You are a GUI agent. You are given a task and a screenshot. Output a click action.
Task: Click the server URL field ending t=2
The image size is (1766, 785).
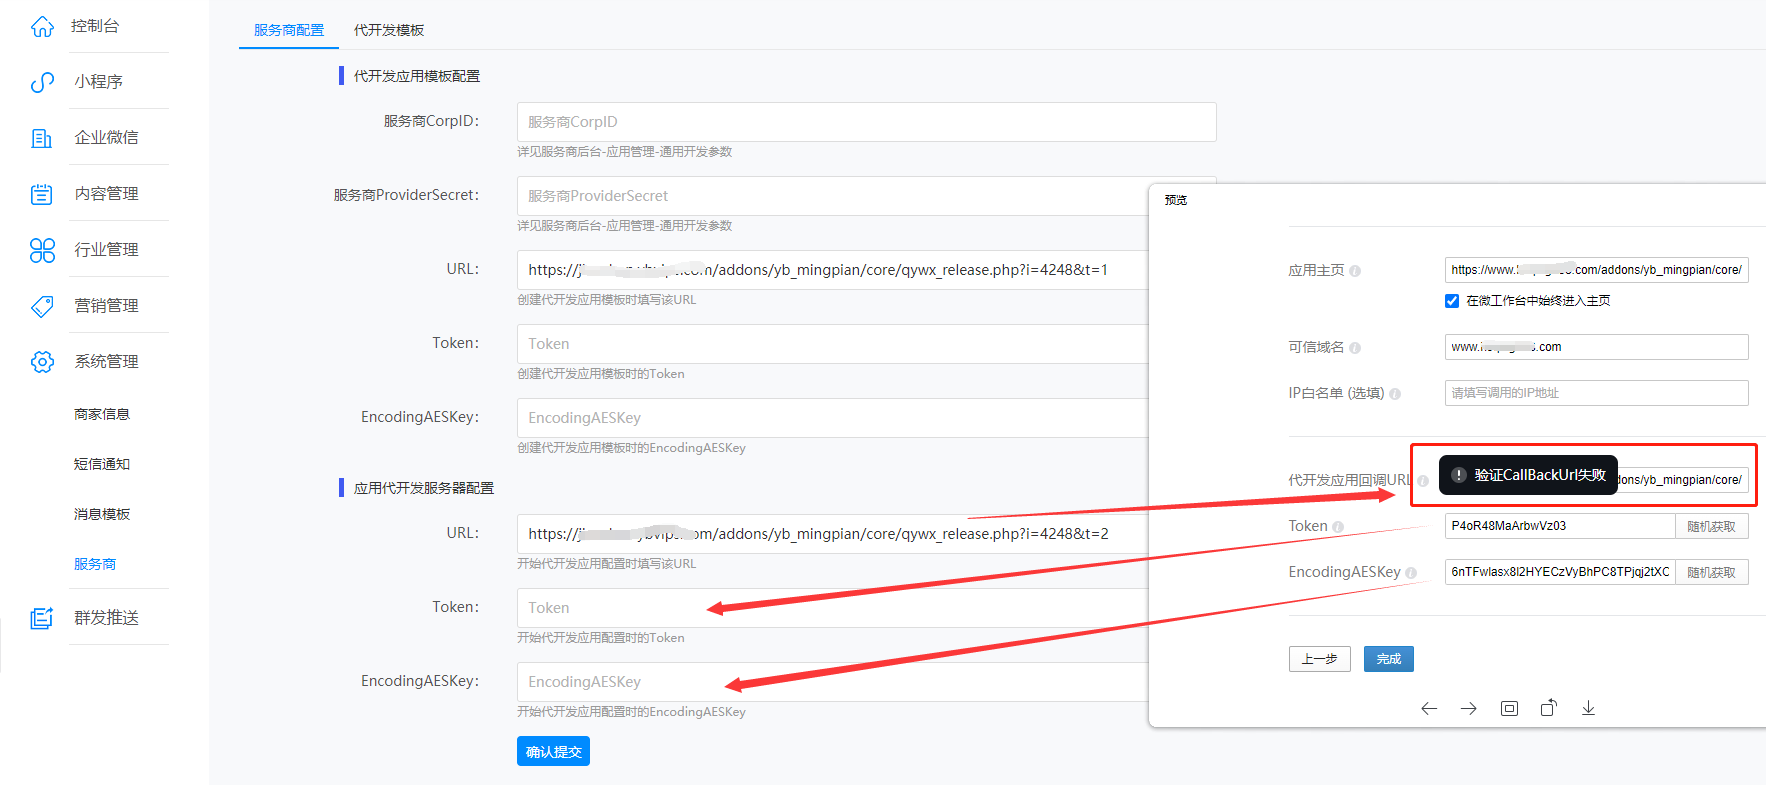(833, 534)
